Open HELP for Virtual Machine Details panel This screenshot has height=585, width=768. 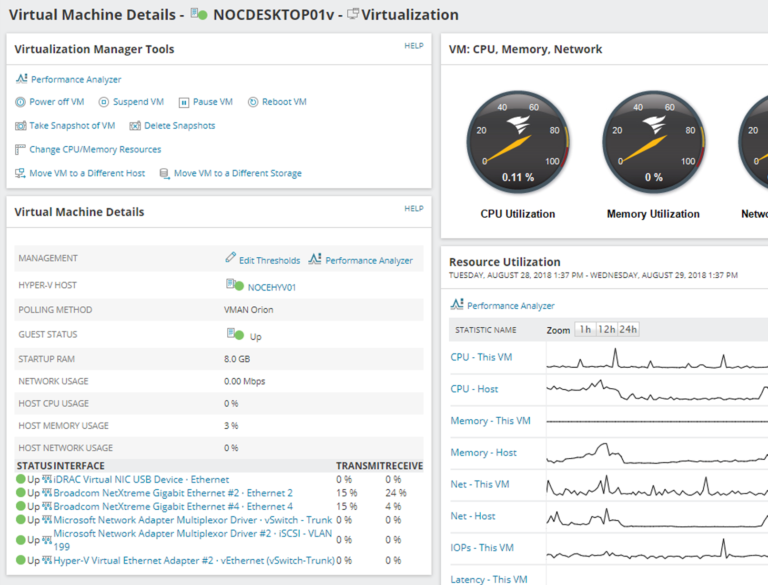coord(414,209)
